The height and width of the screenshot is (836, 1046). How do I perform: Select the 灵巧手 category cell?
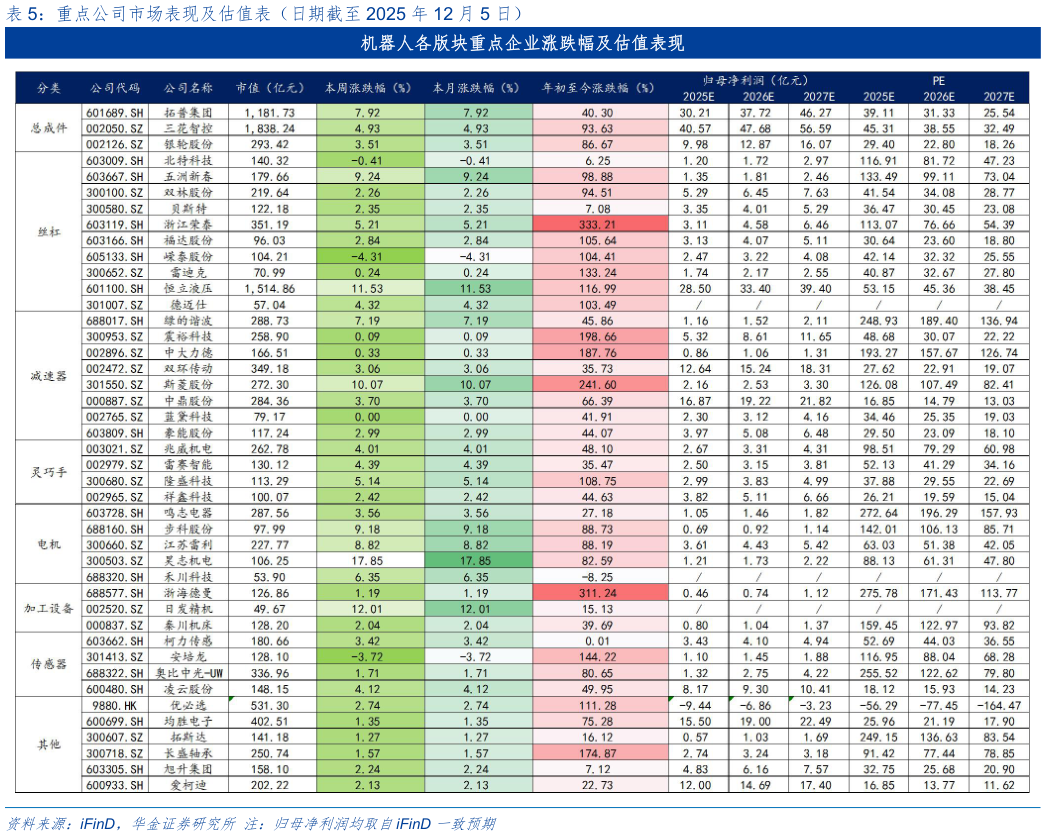[x=48, y=473]
